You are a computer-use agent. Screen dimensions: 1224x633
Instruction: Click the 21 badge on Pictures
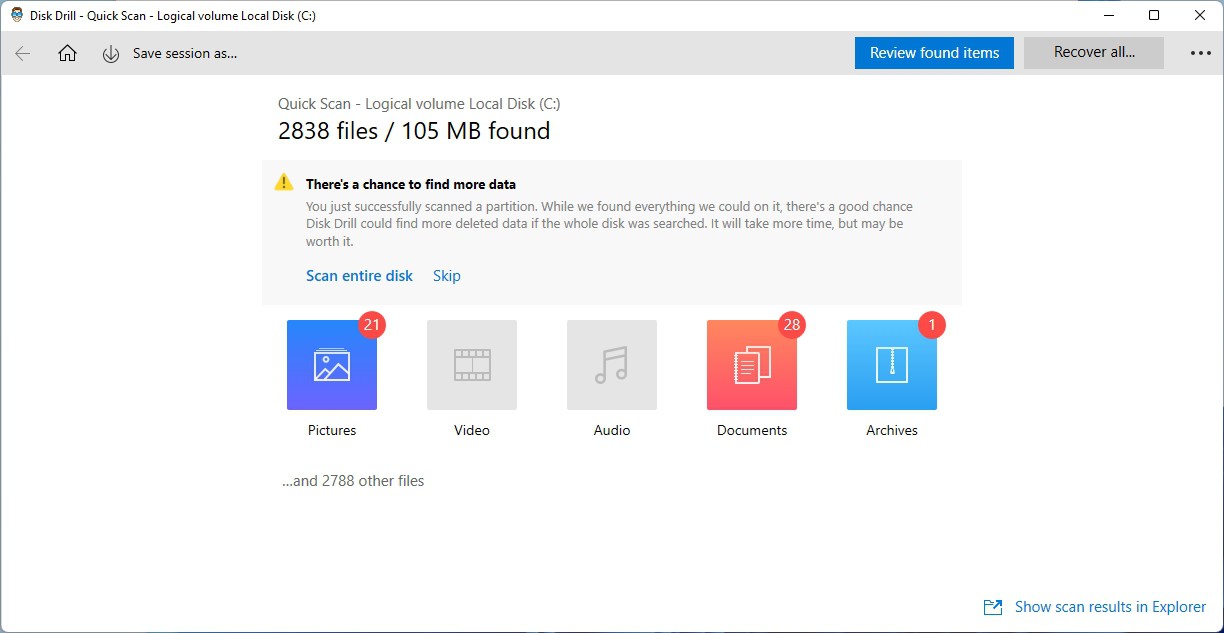(372, 325)
